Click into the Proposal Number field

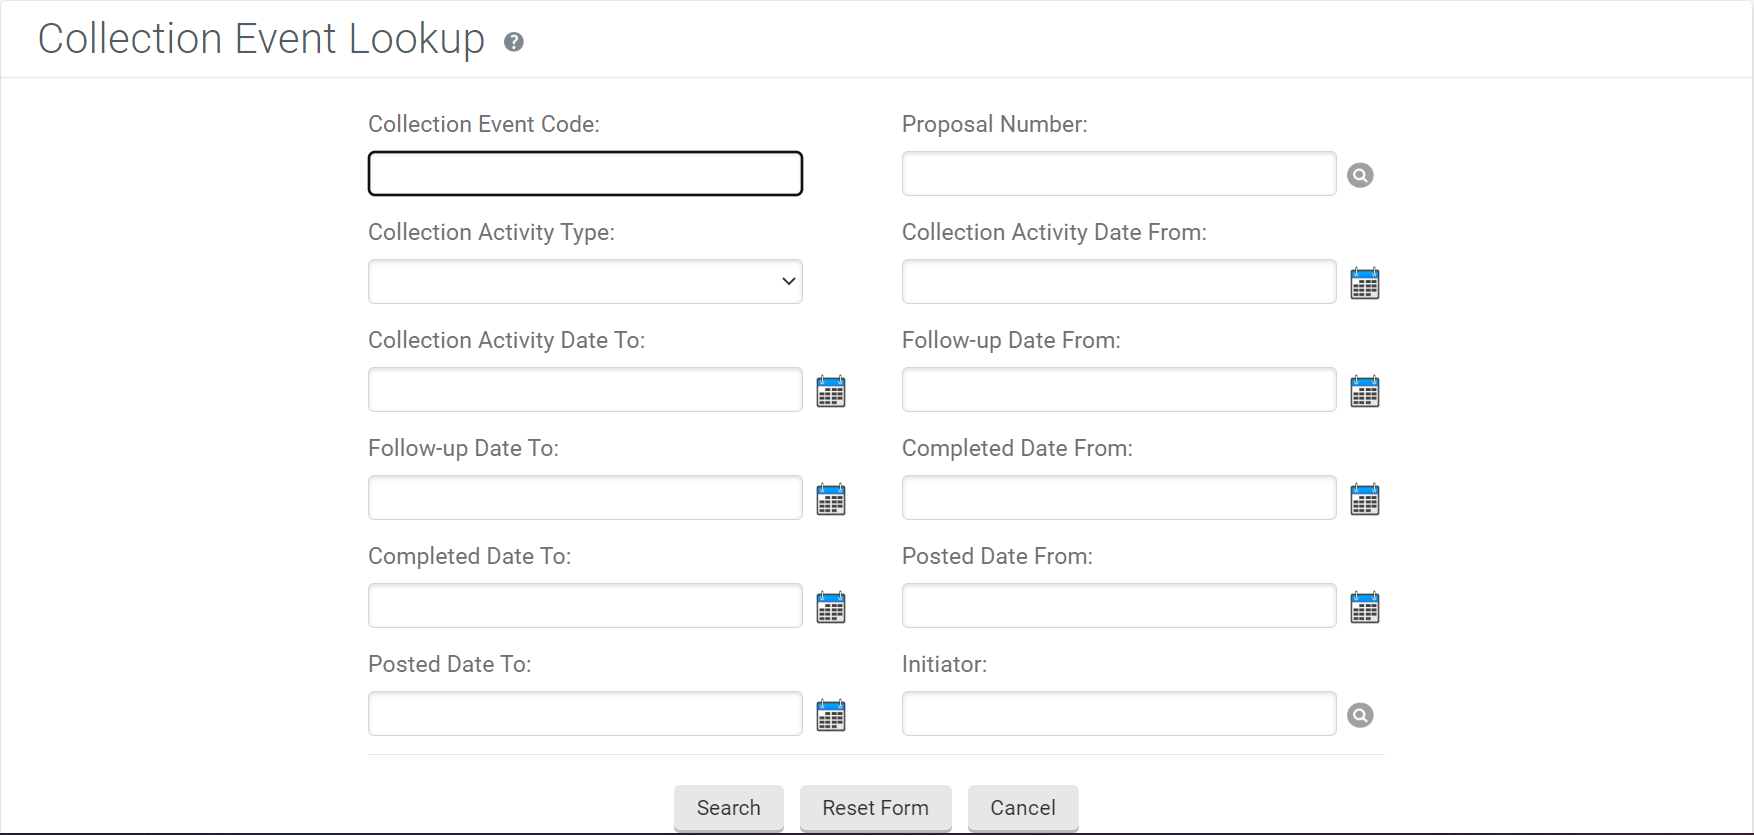[x=1118, y=174]
